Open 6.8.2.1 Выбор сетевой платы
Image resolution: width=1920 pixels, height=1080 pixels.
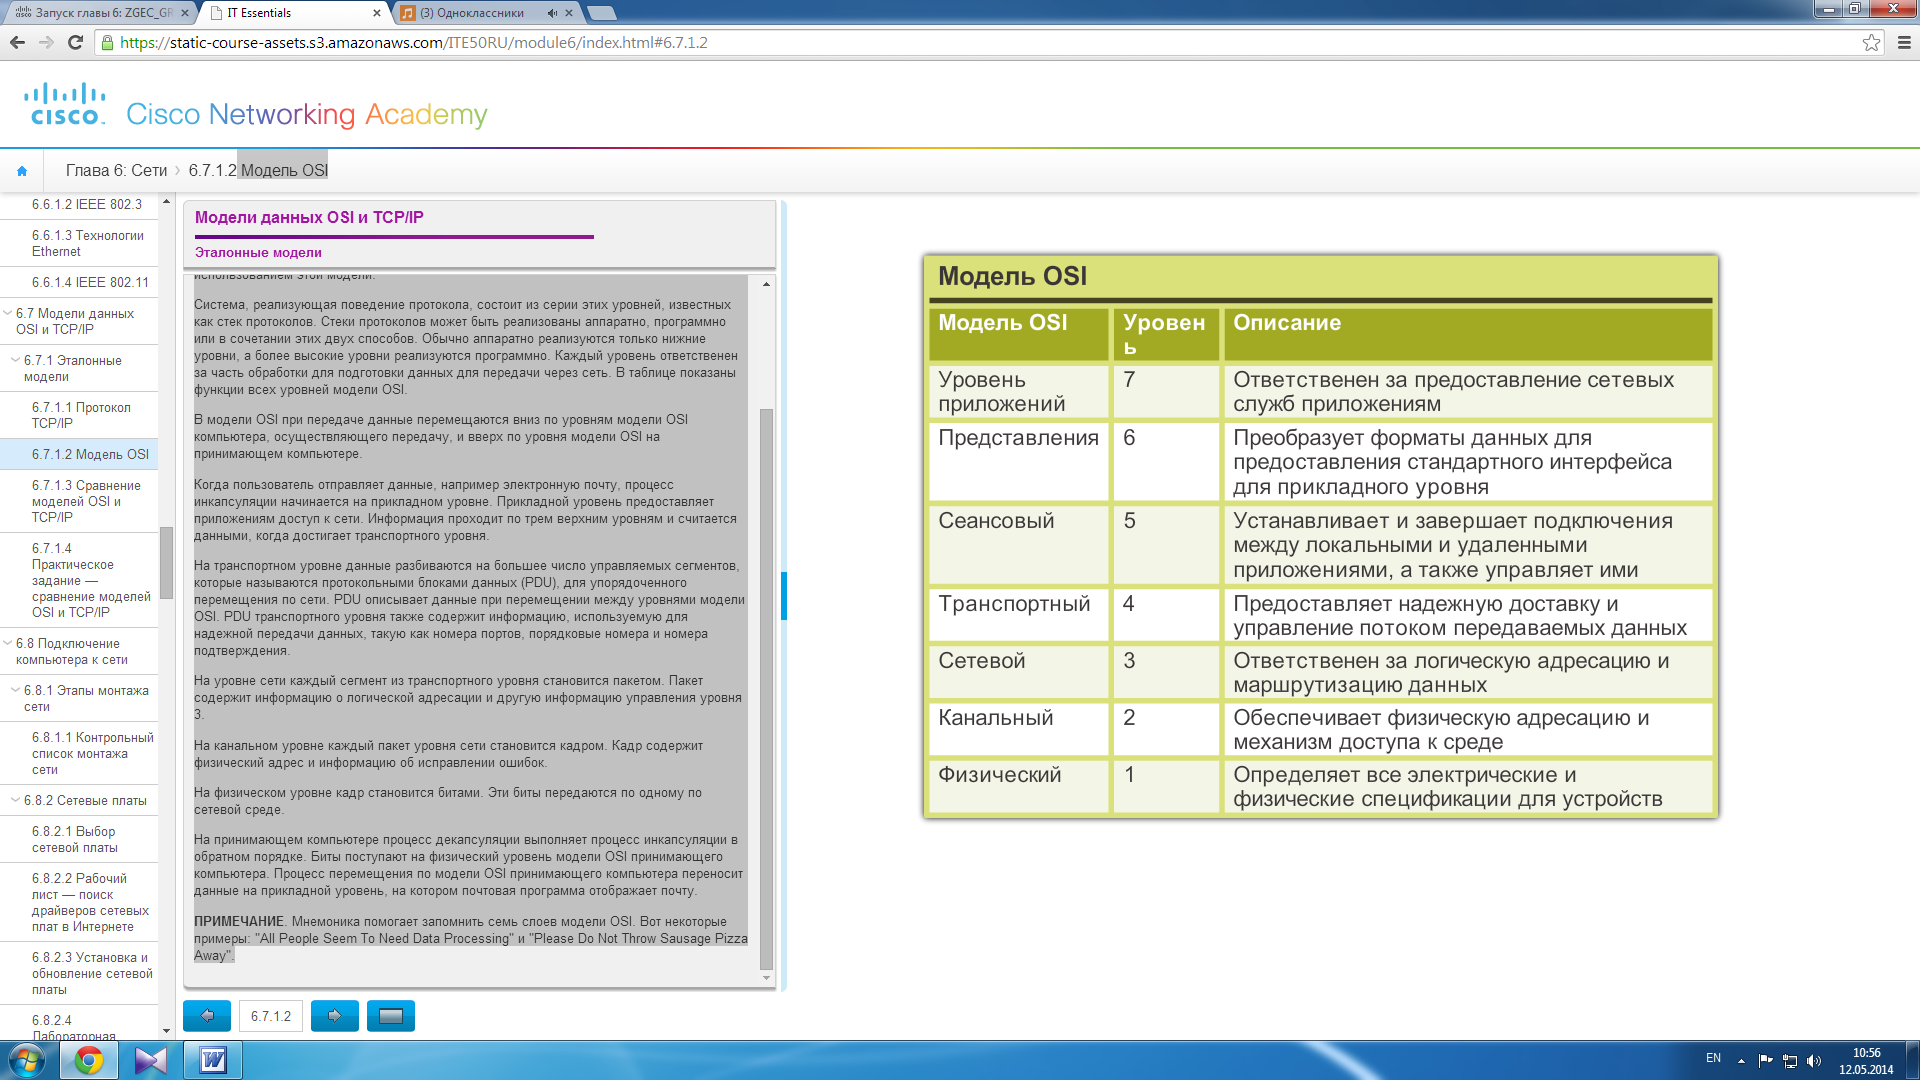pyautogui.click(x=79, y=839)
